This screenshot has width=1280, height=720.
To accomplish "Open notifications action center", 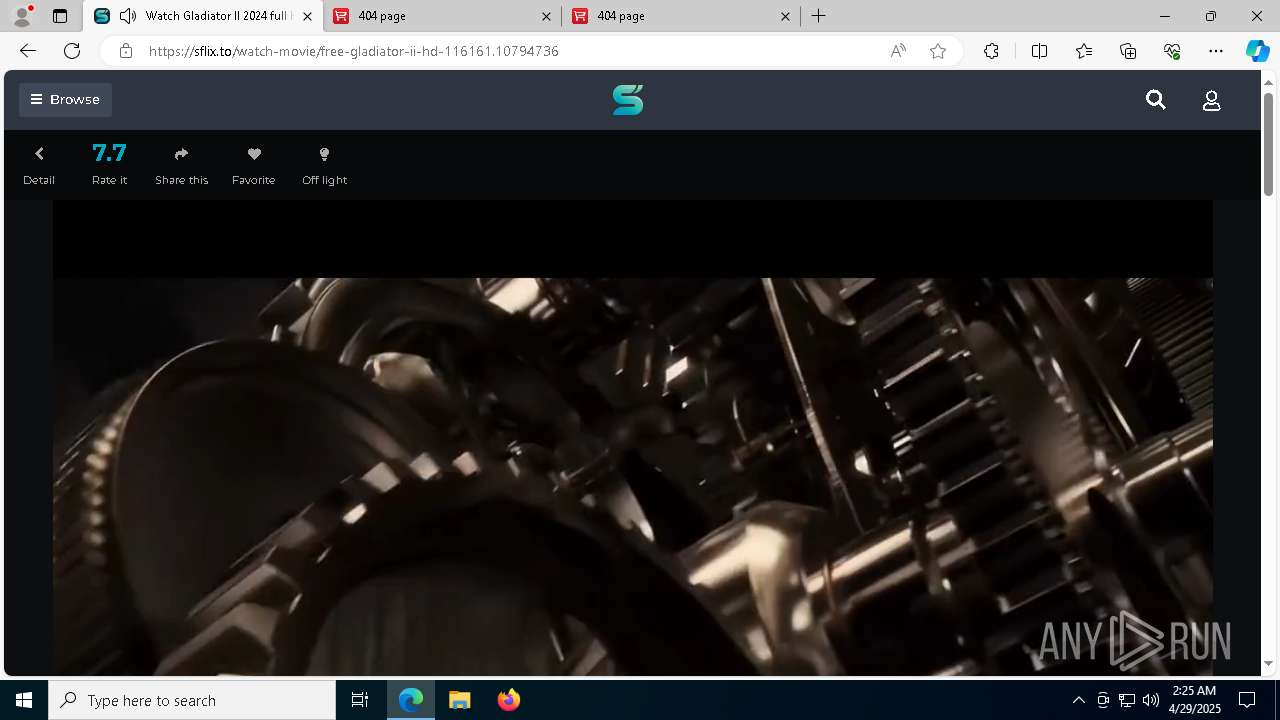I will pos(1247,700).
